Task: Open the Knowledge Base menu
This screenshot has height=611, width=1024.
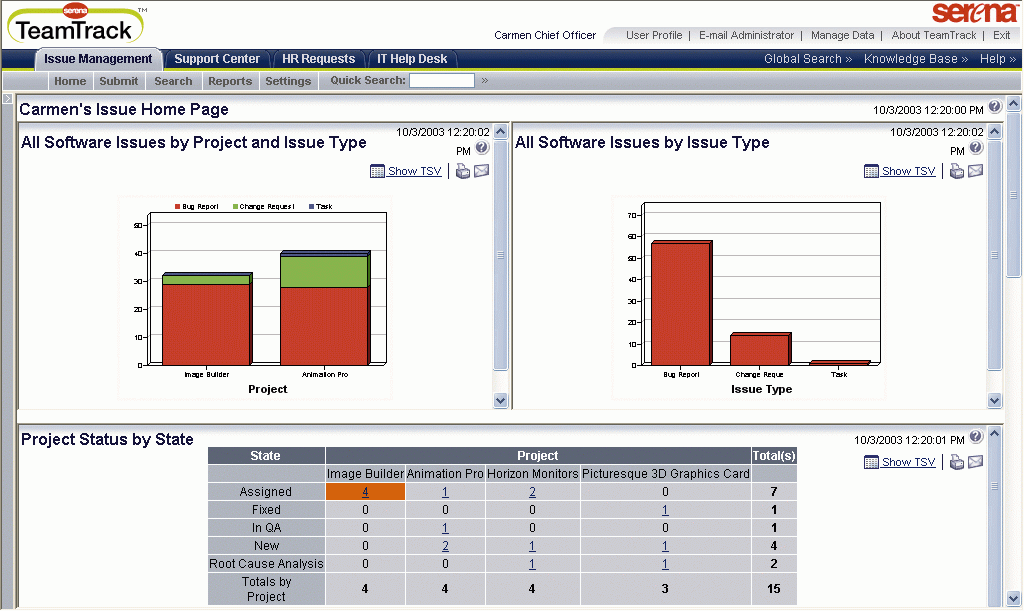Action: [916, 59]
